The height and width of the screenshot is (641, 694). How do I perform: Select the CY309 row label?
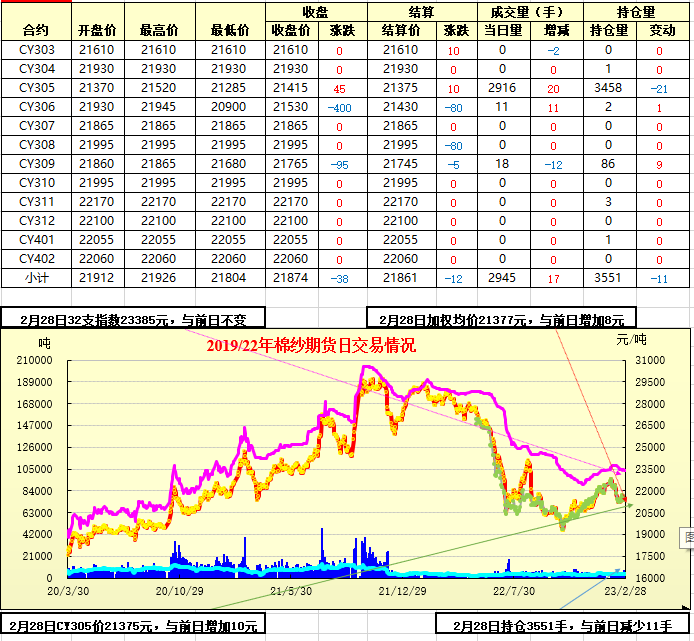36,164
